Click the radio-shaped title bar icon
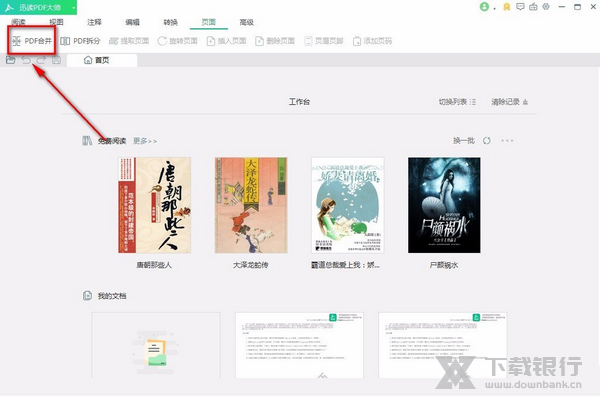Image resolution: width=600 pixels, height=397 pixels. [x=533, y=7]
